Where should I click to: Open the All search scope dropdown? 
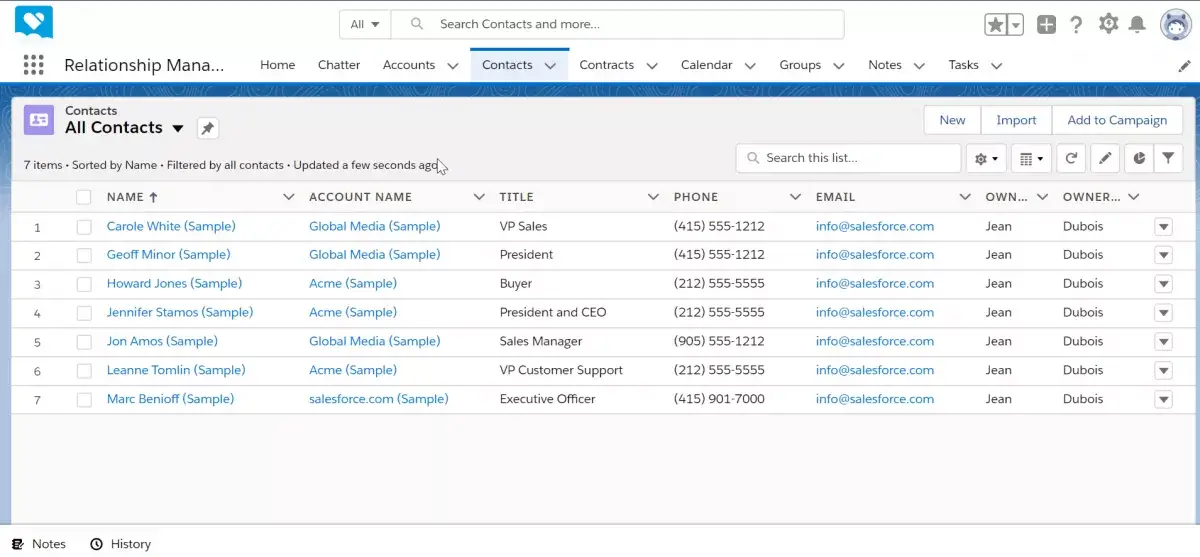click(x=365, y=24)
